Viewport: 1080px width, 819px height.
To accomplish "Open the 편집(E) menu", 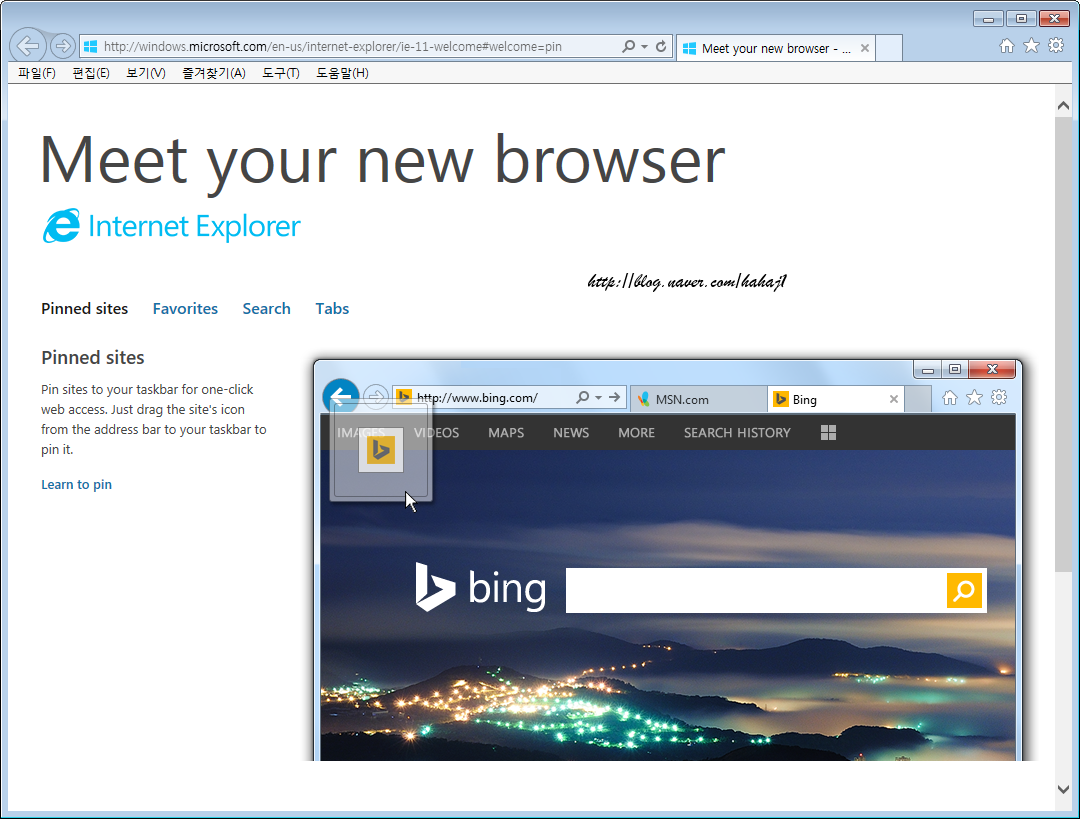I will 91,73.
